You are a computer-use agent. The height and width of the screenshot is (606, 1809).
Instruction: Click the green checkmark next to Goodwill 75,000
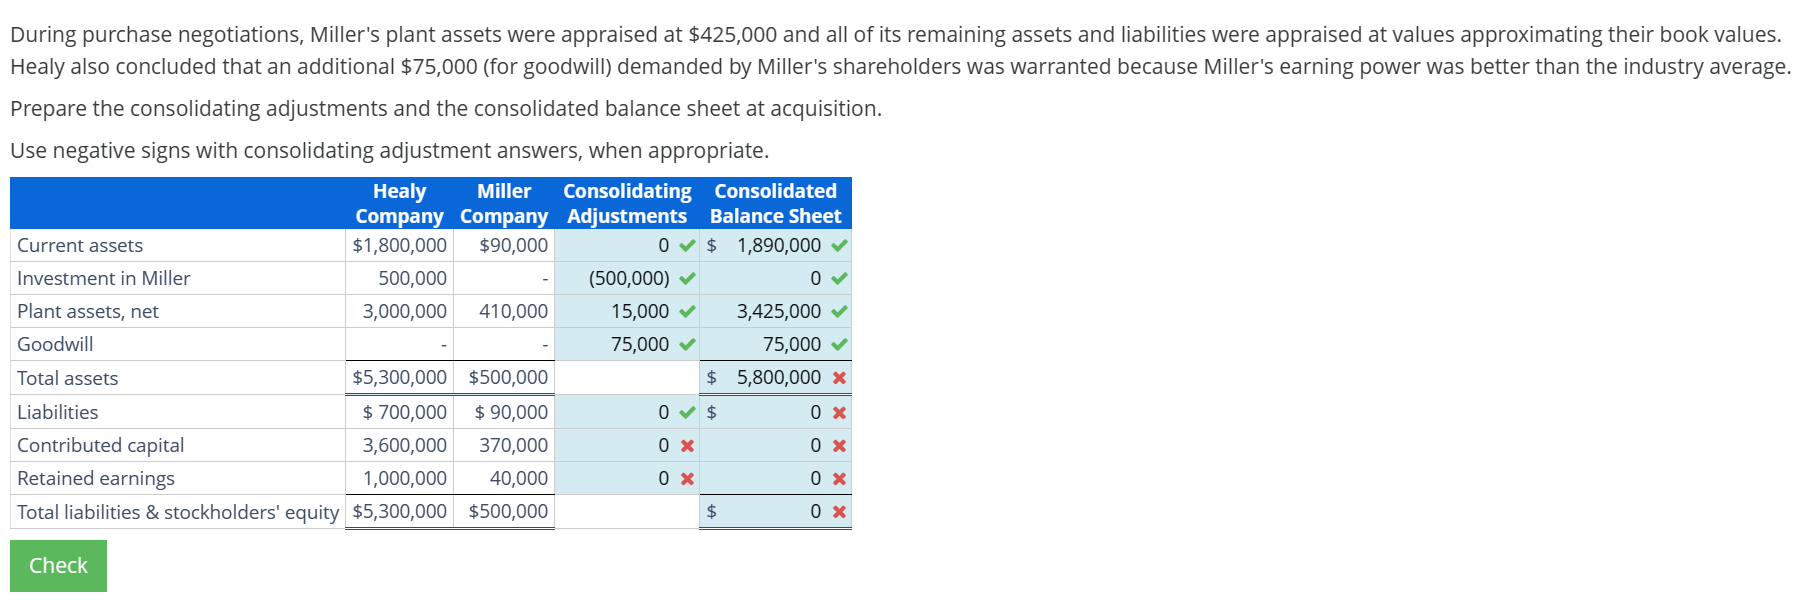[x=685, y=344]
